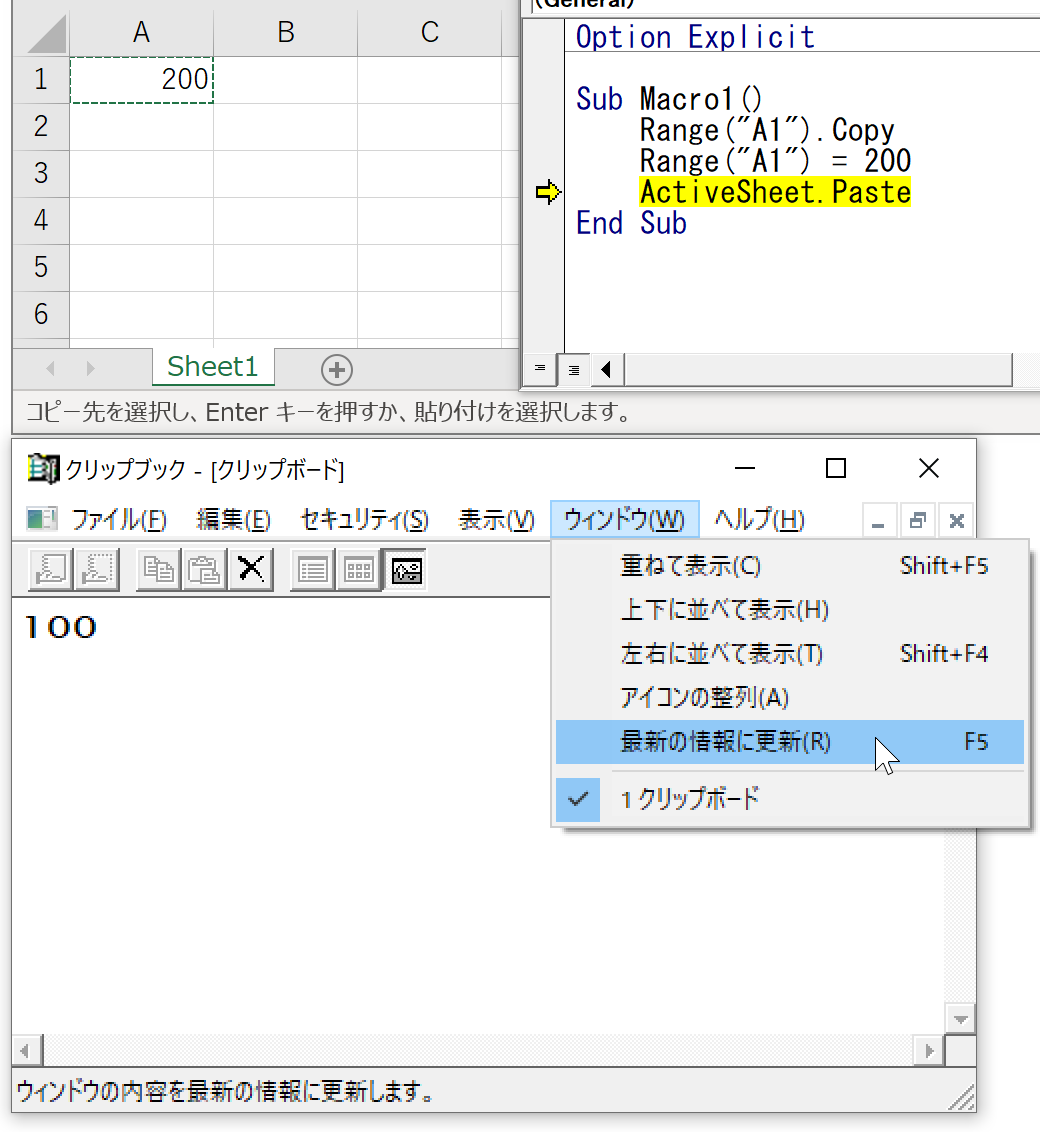Viewport: 1040px width, 1132px height.
Task: Select the Sheet1 tab
Action: pyautogui.click(x=213, y=367)
